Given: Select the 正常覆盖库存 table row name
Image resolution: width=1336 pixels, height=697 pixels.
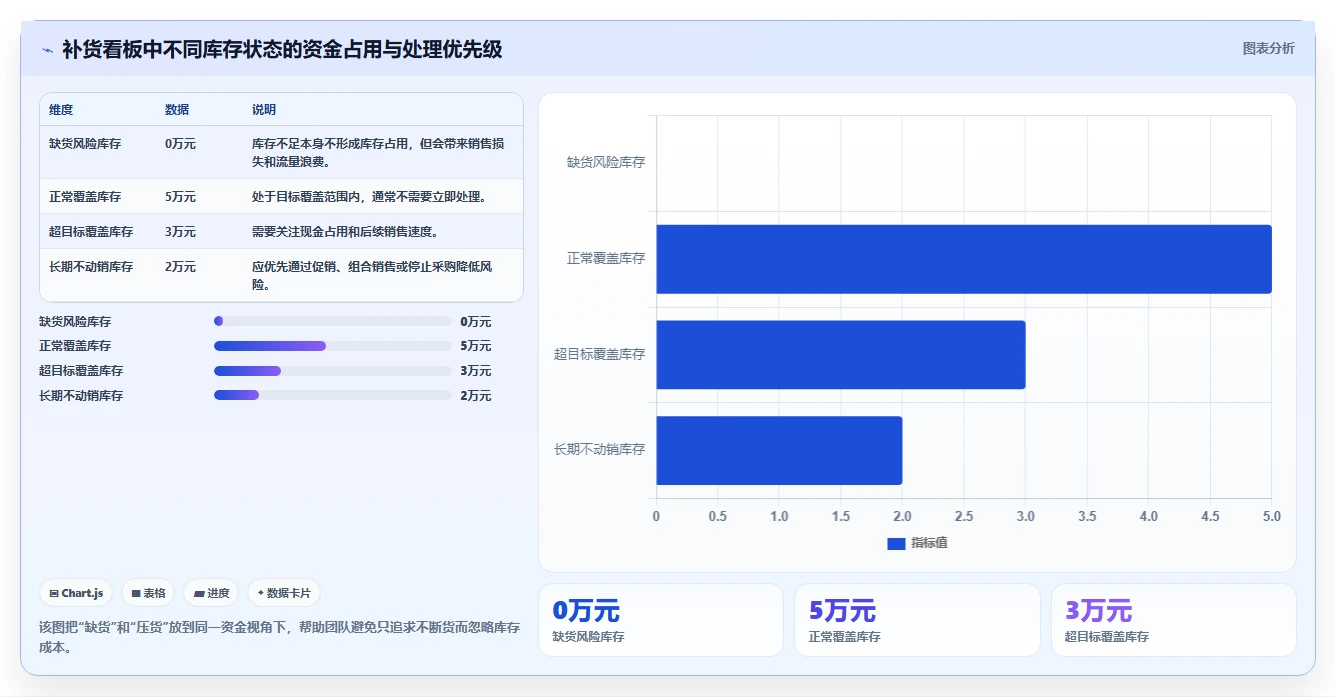Looking at the screenshot, I should coord(85,197).
